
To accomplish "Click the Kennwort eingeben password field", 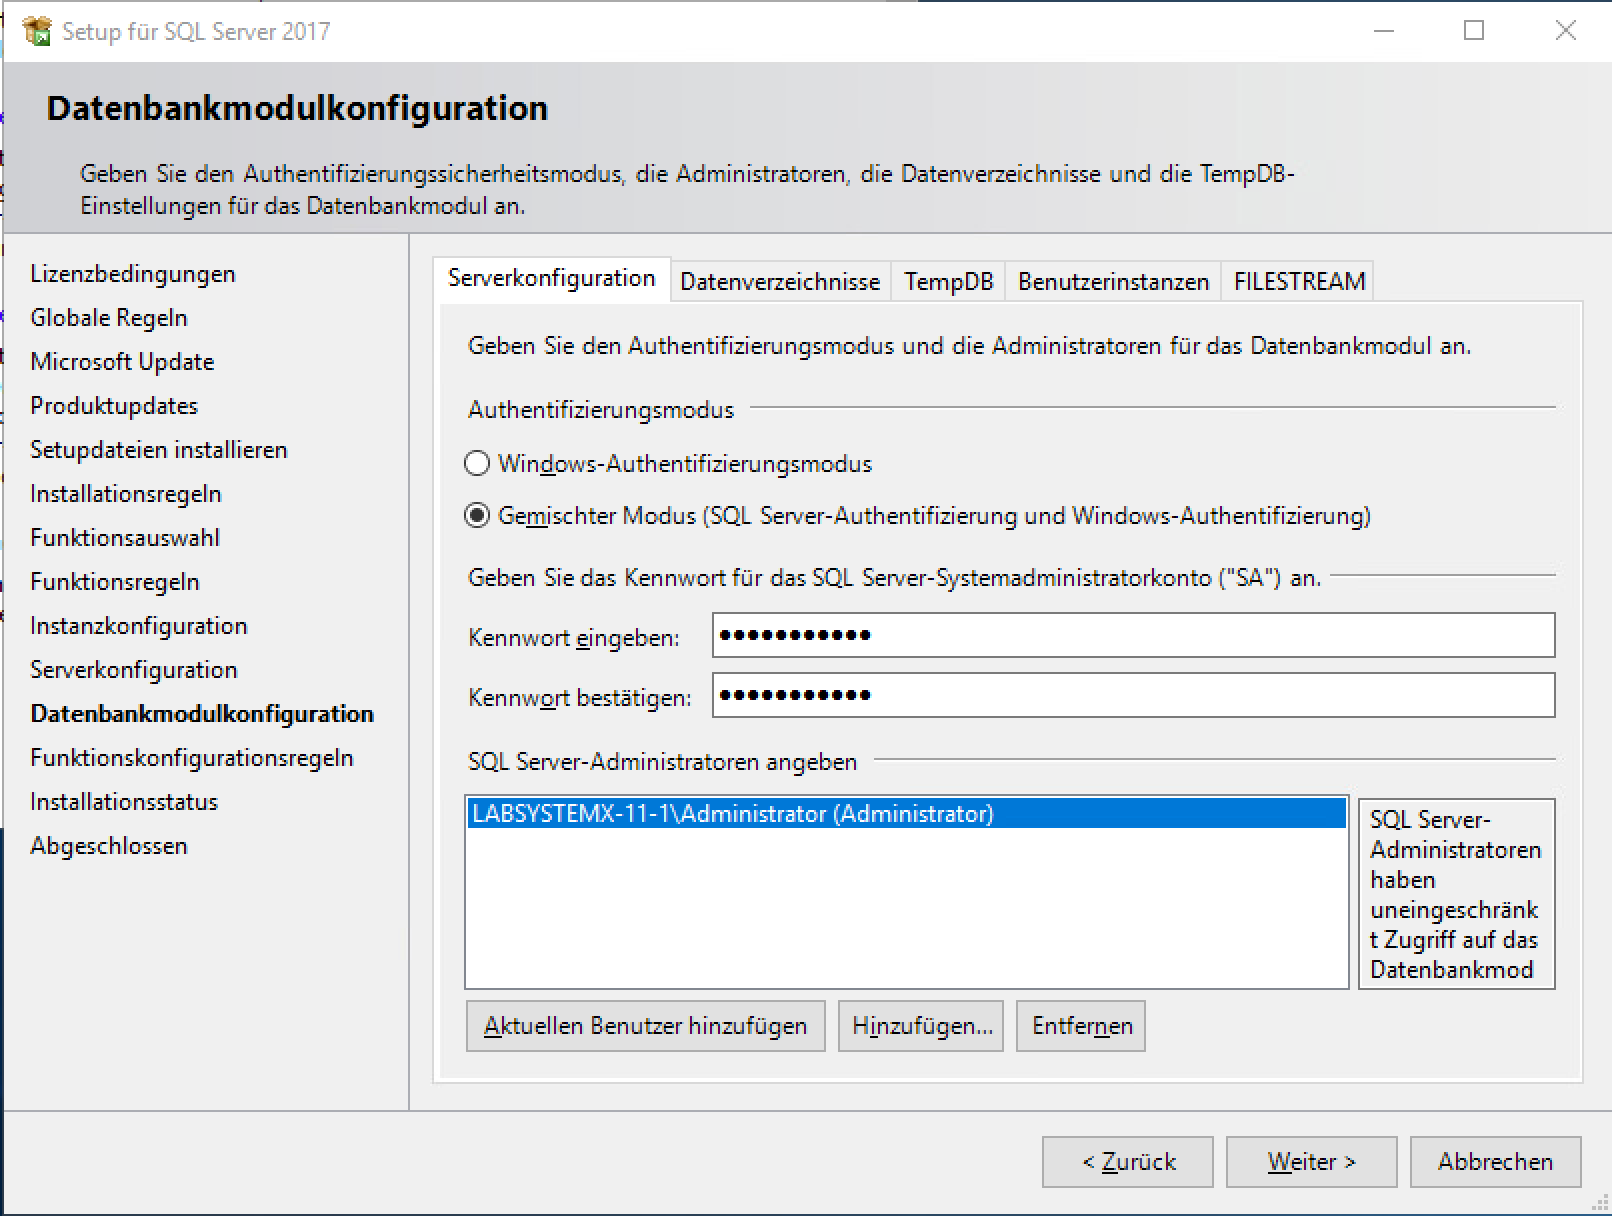I will pyautogui.click(x=1132, y=636).
